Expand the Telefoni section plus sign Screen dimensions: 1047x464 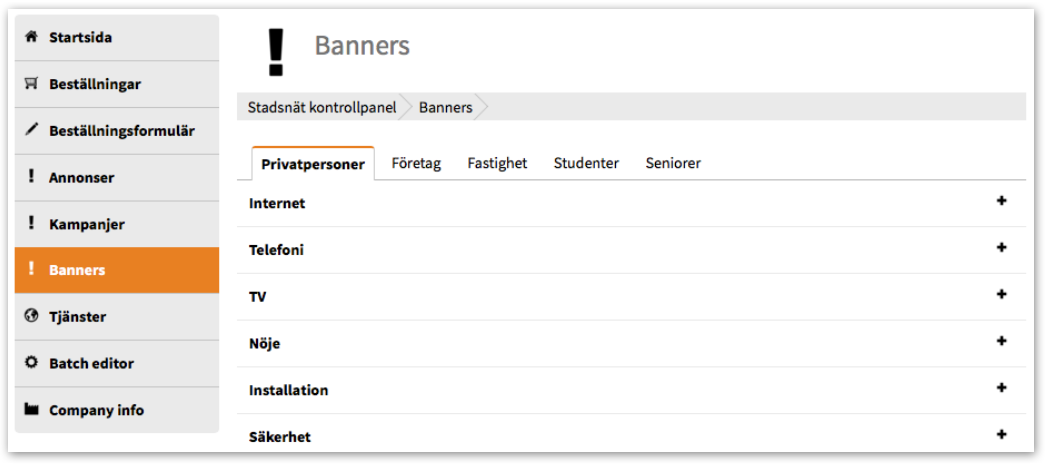1001,248
